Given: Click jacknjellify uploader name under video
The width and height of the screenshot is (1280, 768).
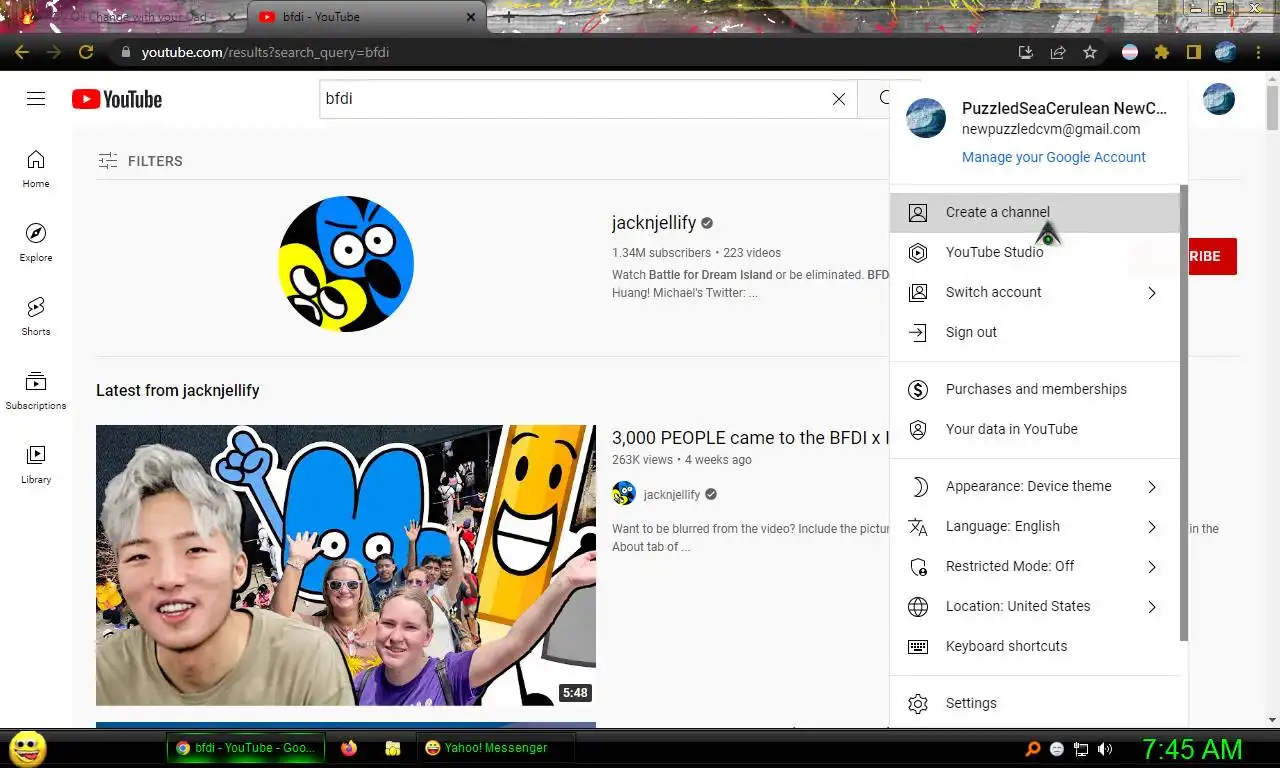Looking at the screenshot, I should tap(672, 494).
